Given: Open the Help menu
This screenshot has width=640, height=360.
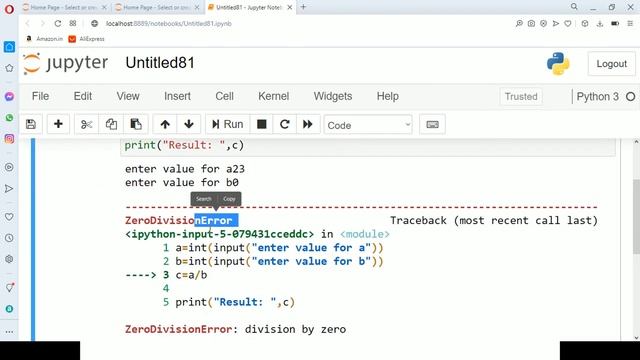Looking at the screenshot, I should [x=387, y=96].
